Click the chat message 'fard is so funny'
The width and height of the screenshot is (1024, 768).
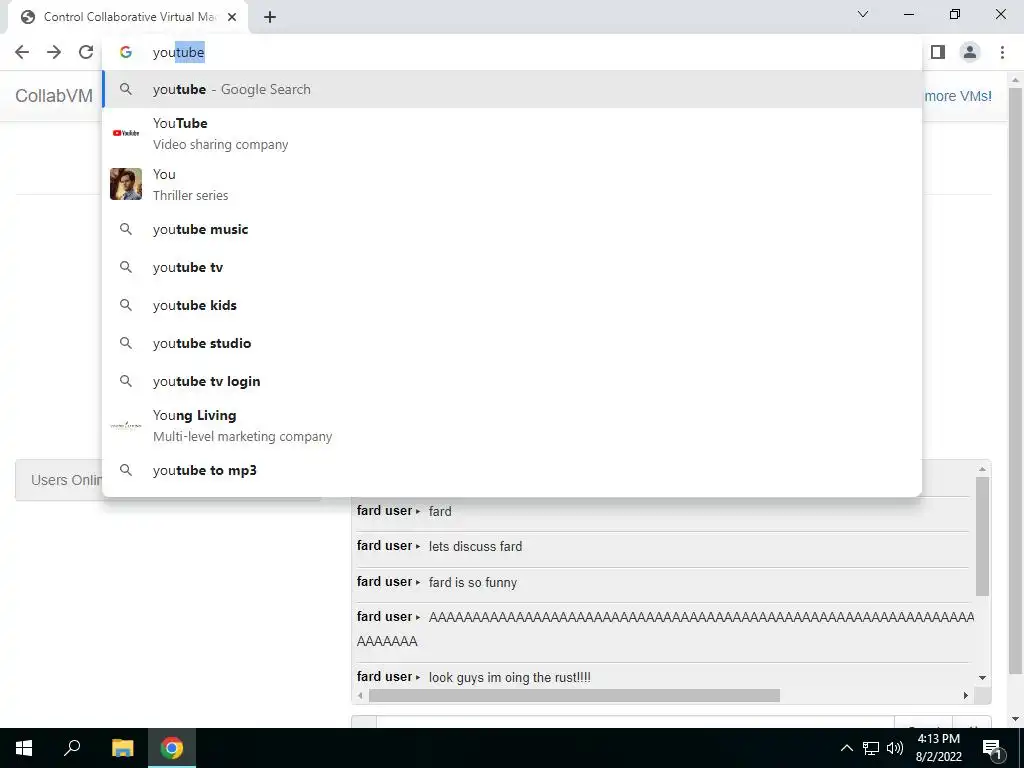(x=473, y=583)
